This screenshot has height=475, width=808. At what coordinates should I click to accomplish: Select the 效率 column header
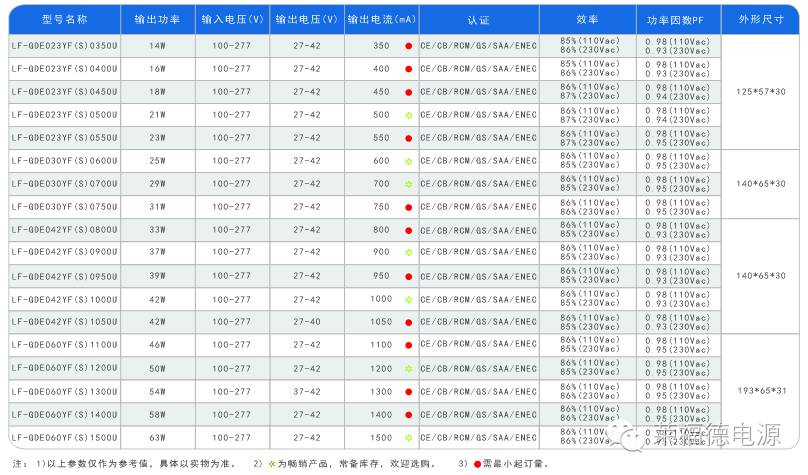(x=587, y=20)
